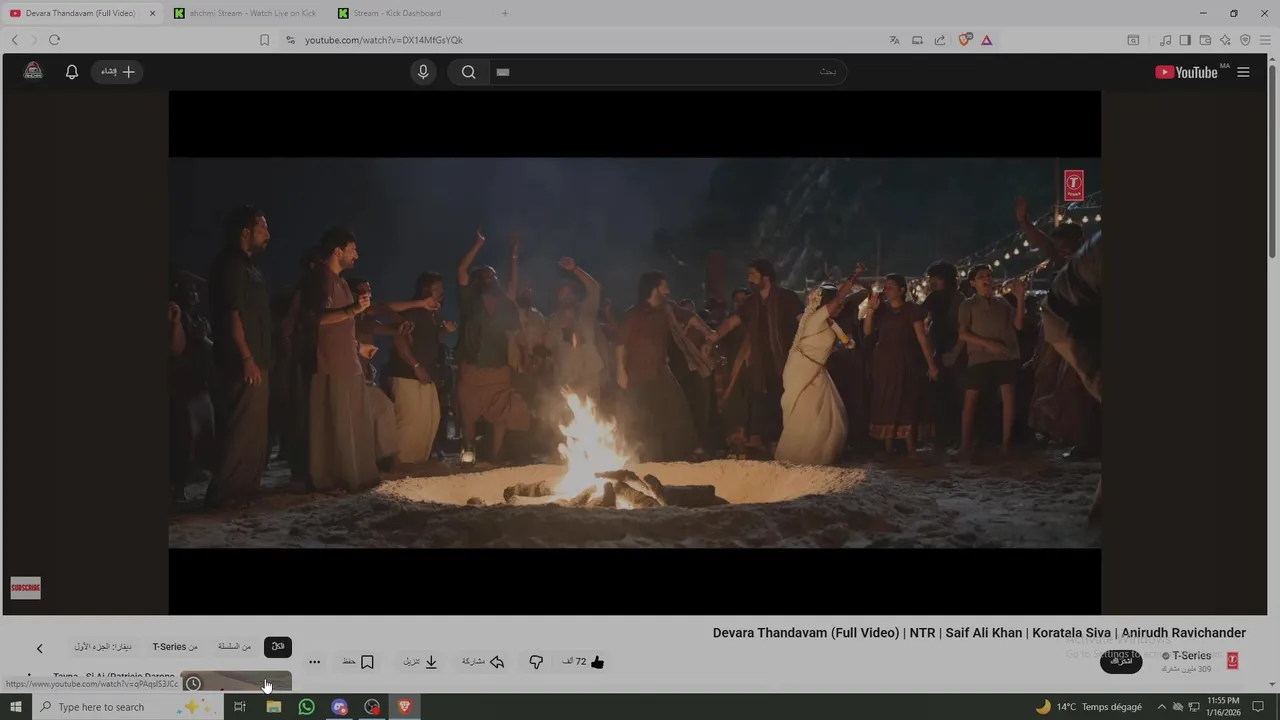Open WhatsApp from the taskbar
The width and height of the screenshot is (1280, 720).
tap(306, 707)
